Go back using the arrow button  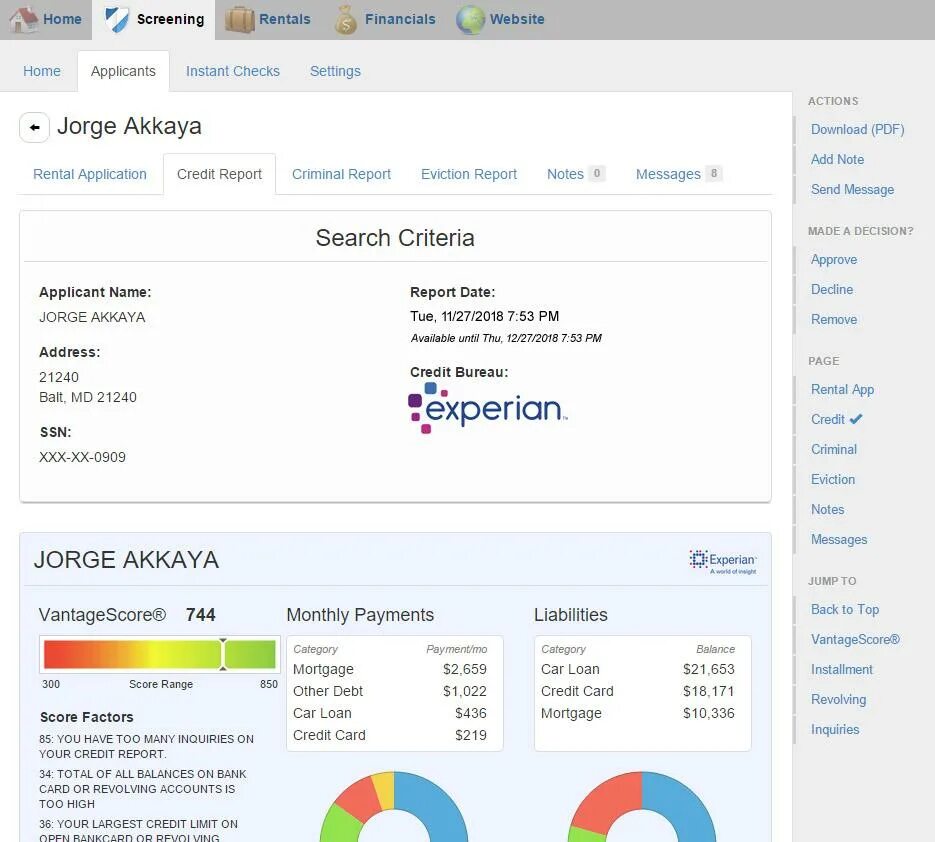34,127
